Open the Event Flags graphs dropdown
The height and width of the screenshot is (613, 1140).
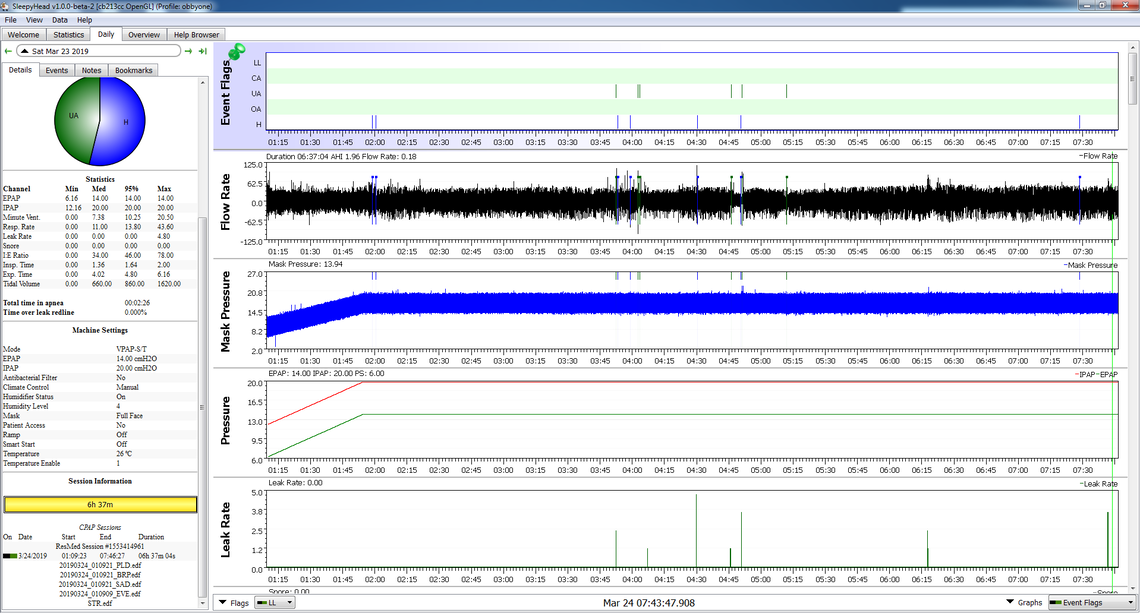pos(1091,603)
